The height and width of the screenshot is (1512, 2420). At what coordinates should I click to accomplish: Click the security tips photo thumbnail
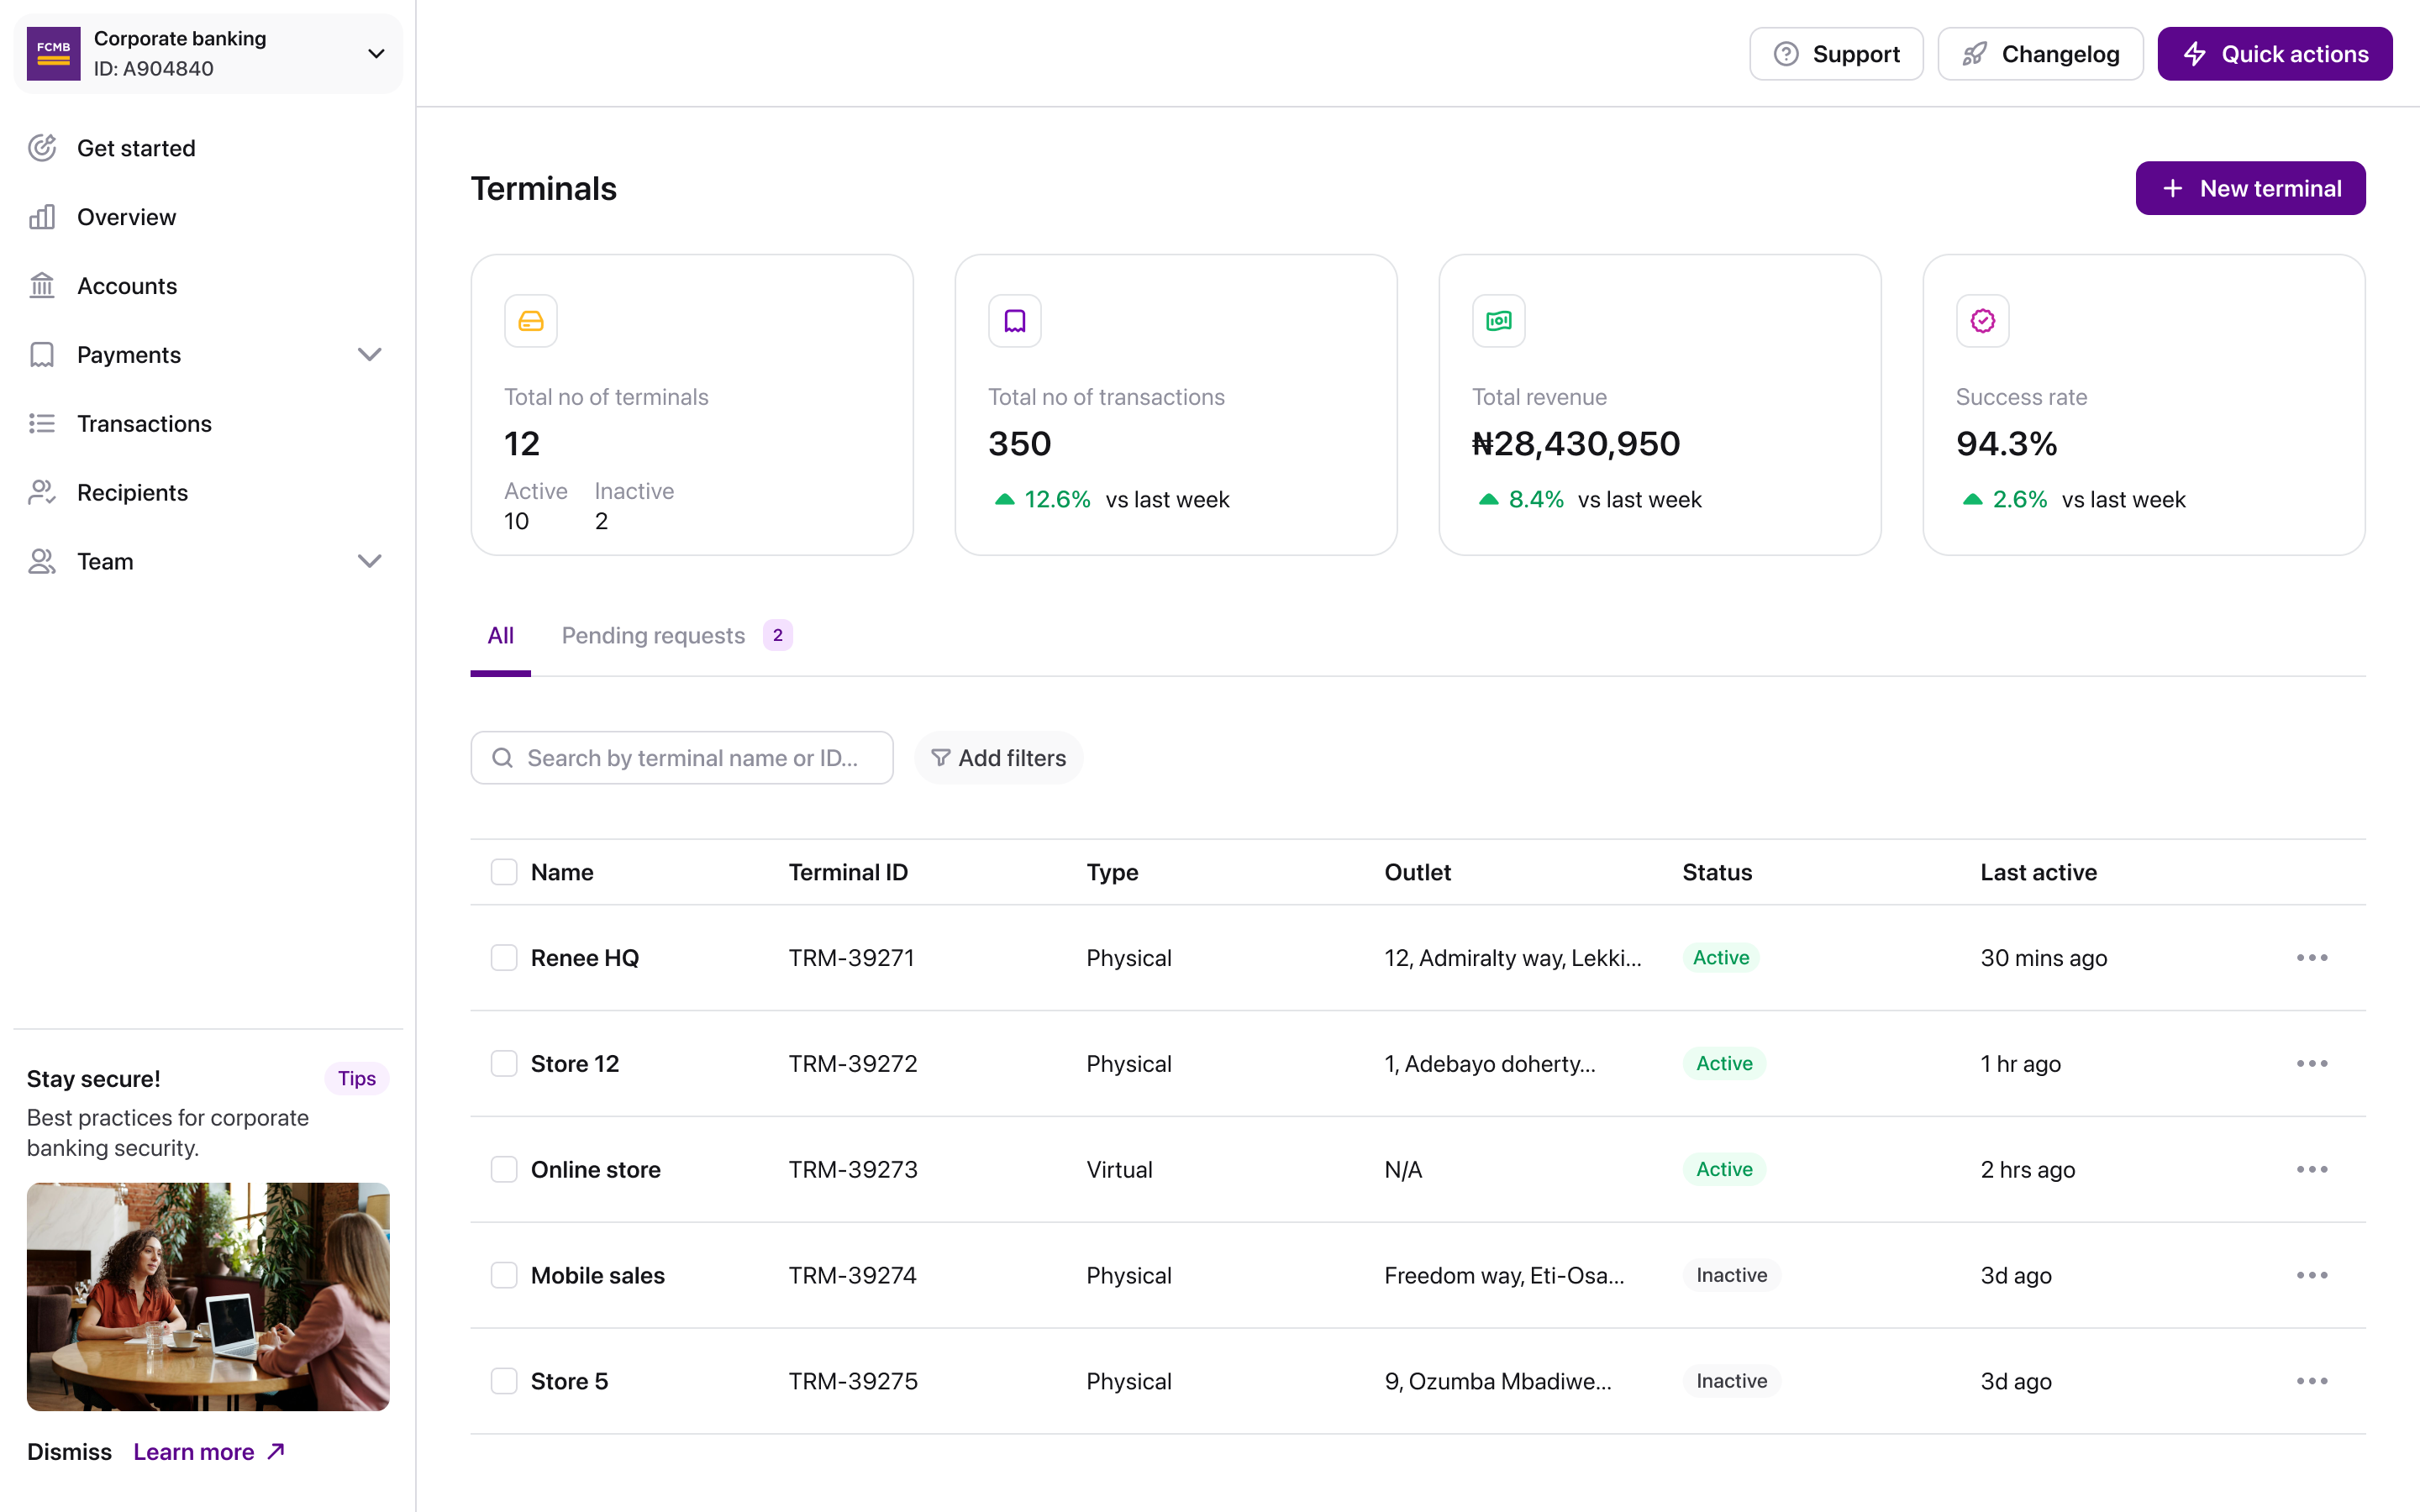(x=208, y=1297)
